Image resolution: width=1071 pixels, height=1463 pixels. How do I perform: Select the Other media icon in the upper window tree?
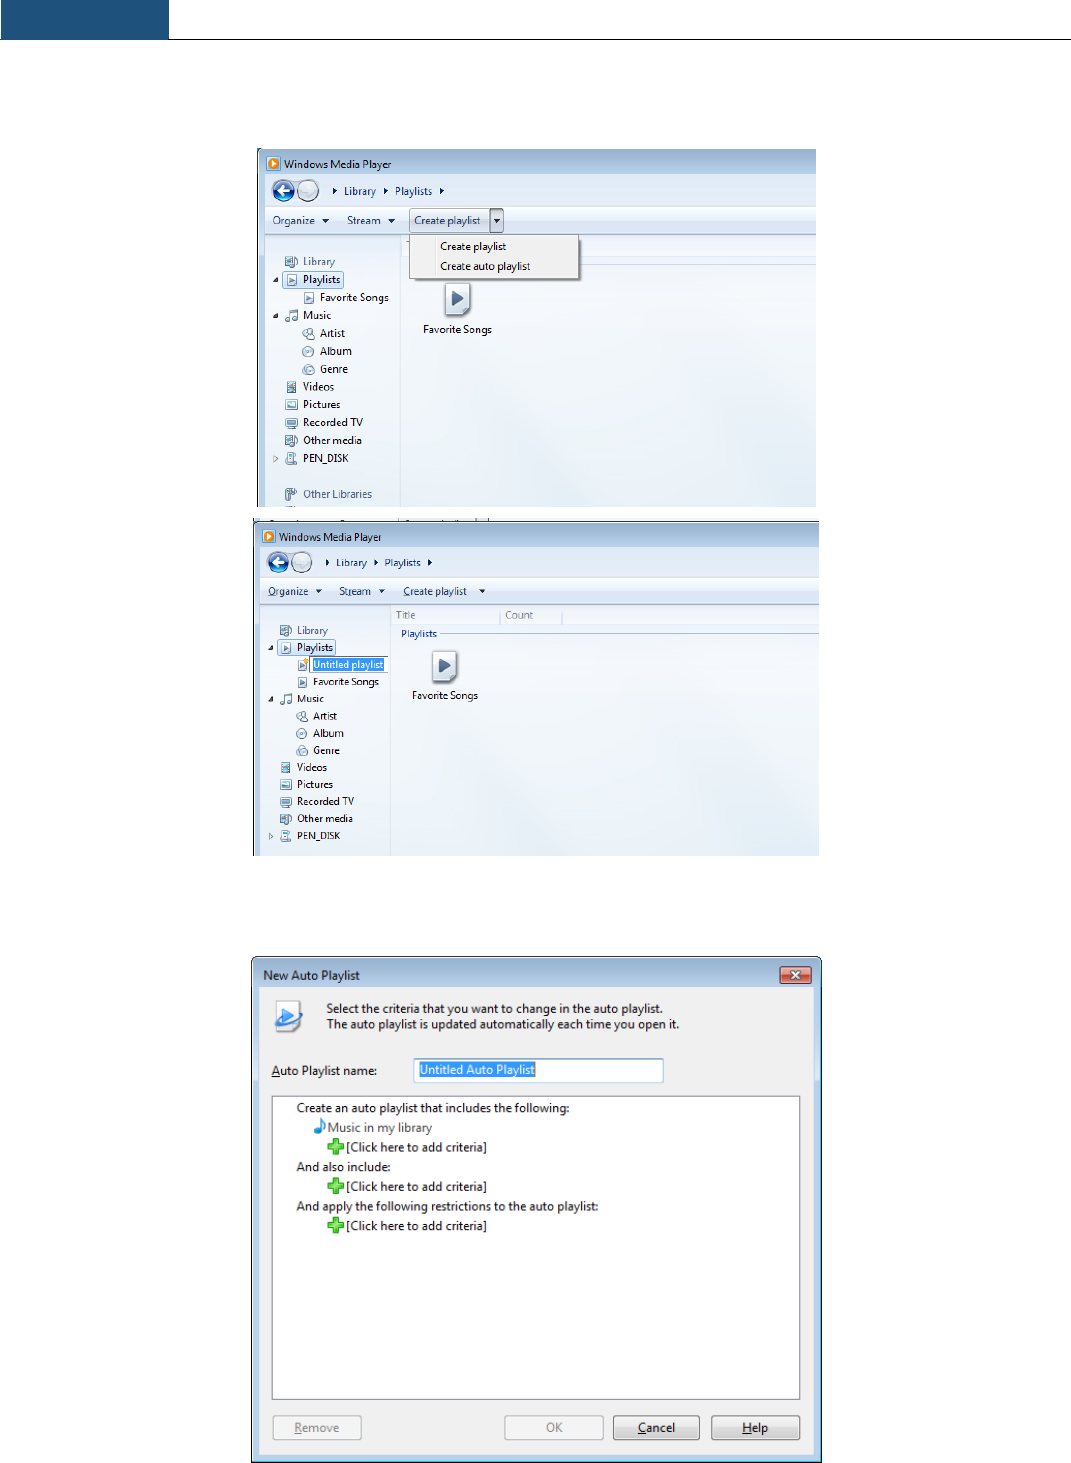tap(291, 441)
